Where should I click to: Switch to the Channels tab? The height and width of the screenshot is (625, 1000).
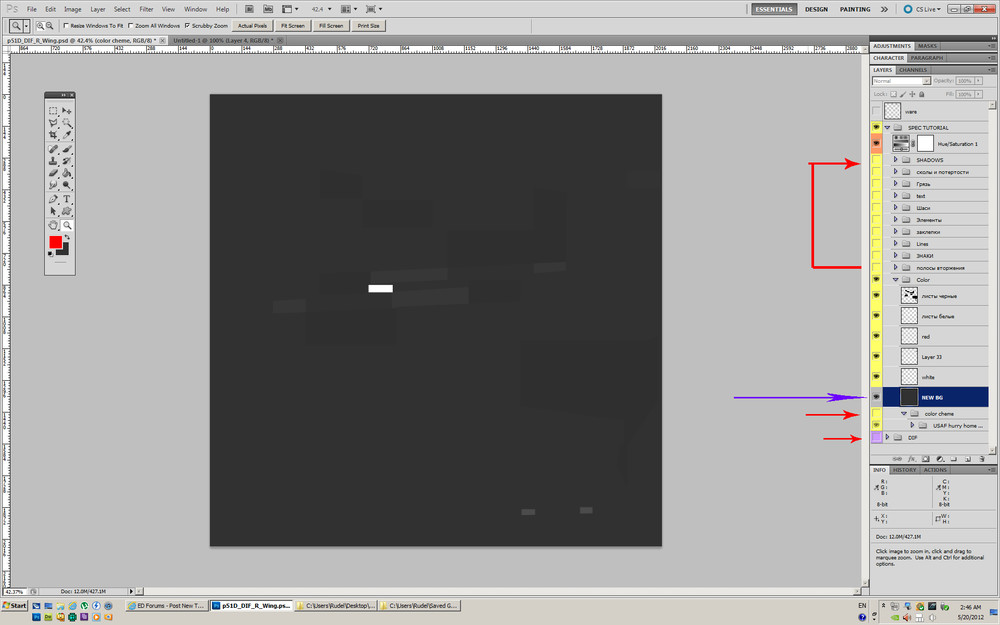913,70
